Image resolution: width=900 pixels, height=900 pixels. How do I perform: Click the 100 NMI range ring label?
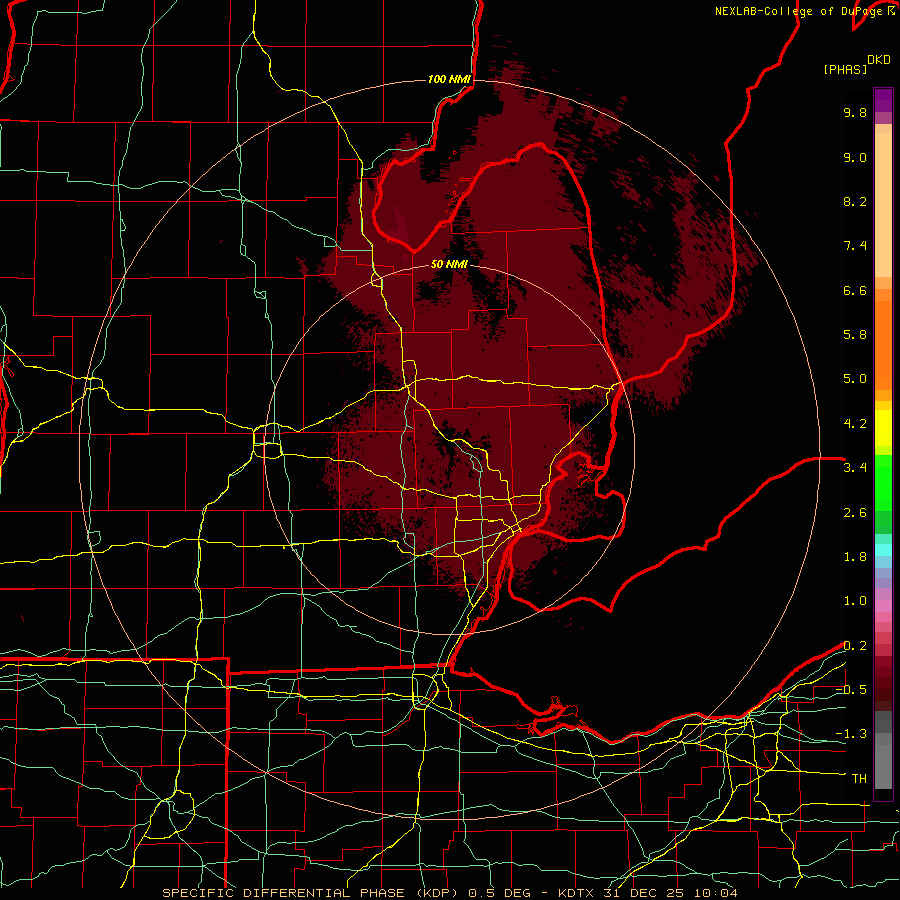coord(449,79)
